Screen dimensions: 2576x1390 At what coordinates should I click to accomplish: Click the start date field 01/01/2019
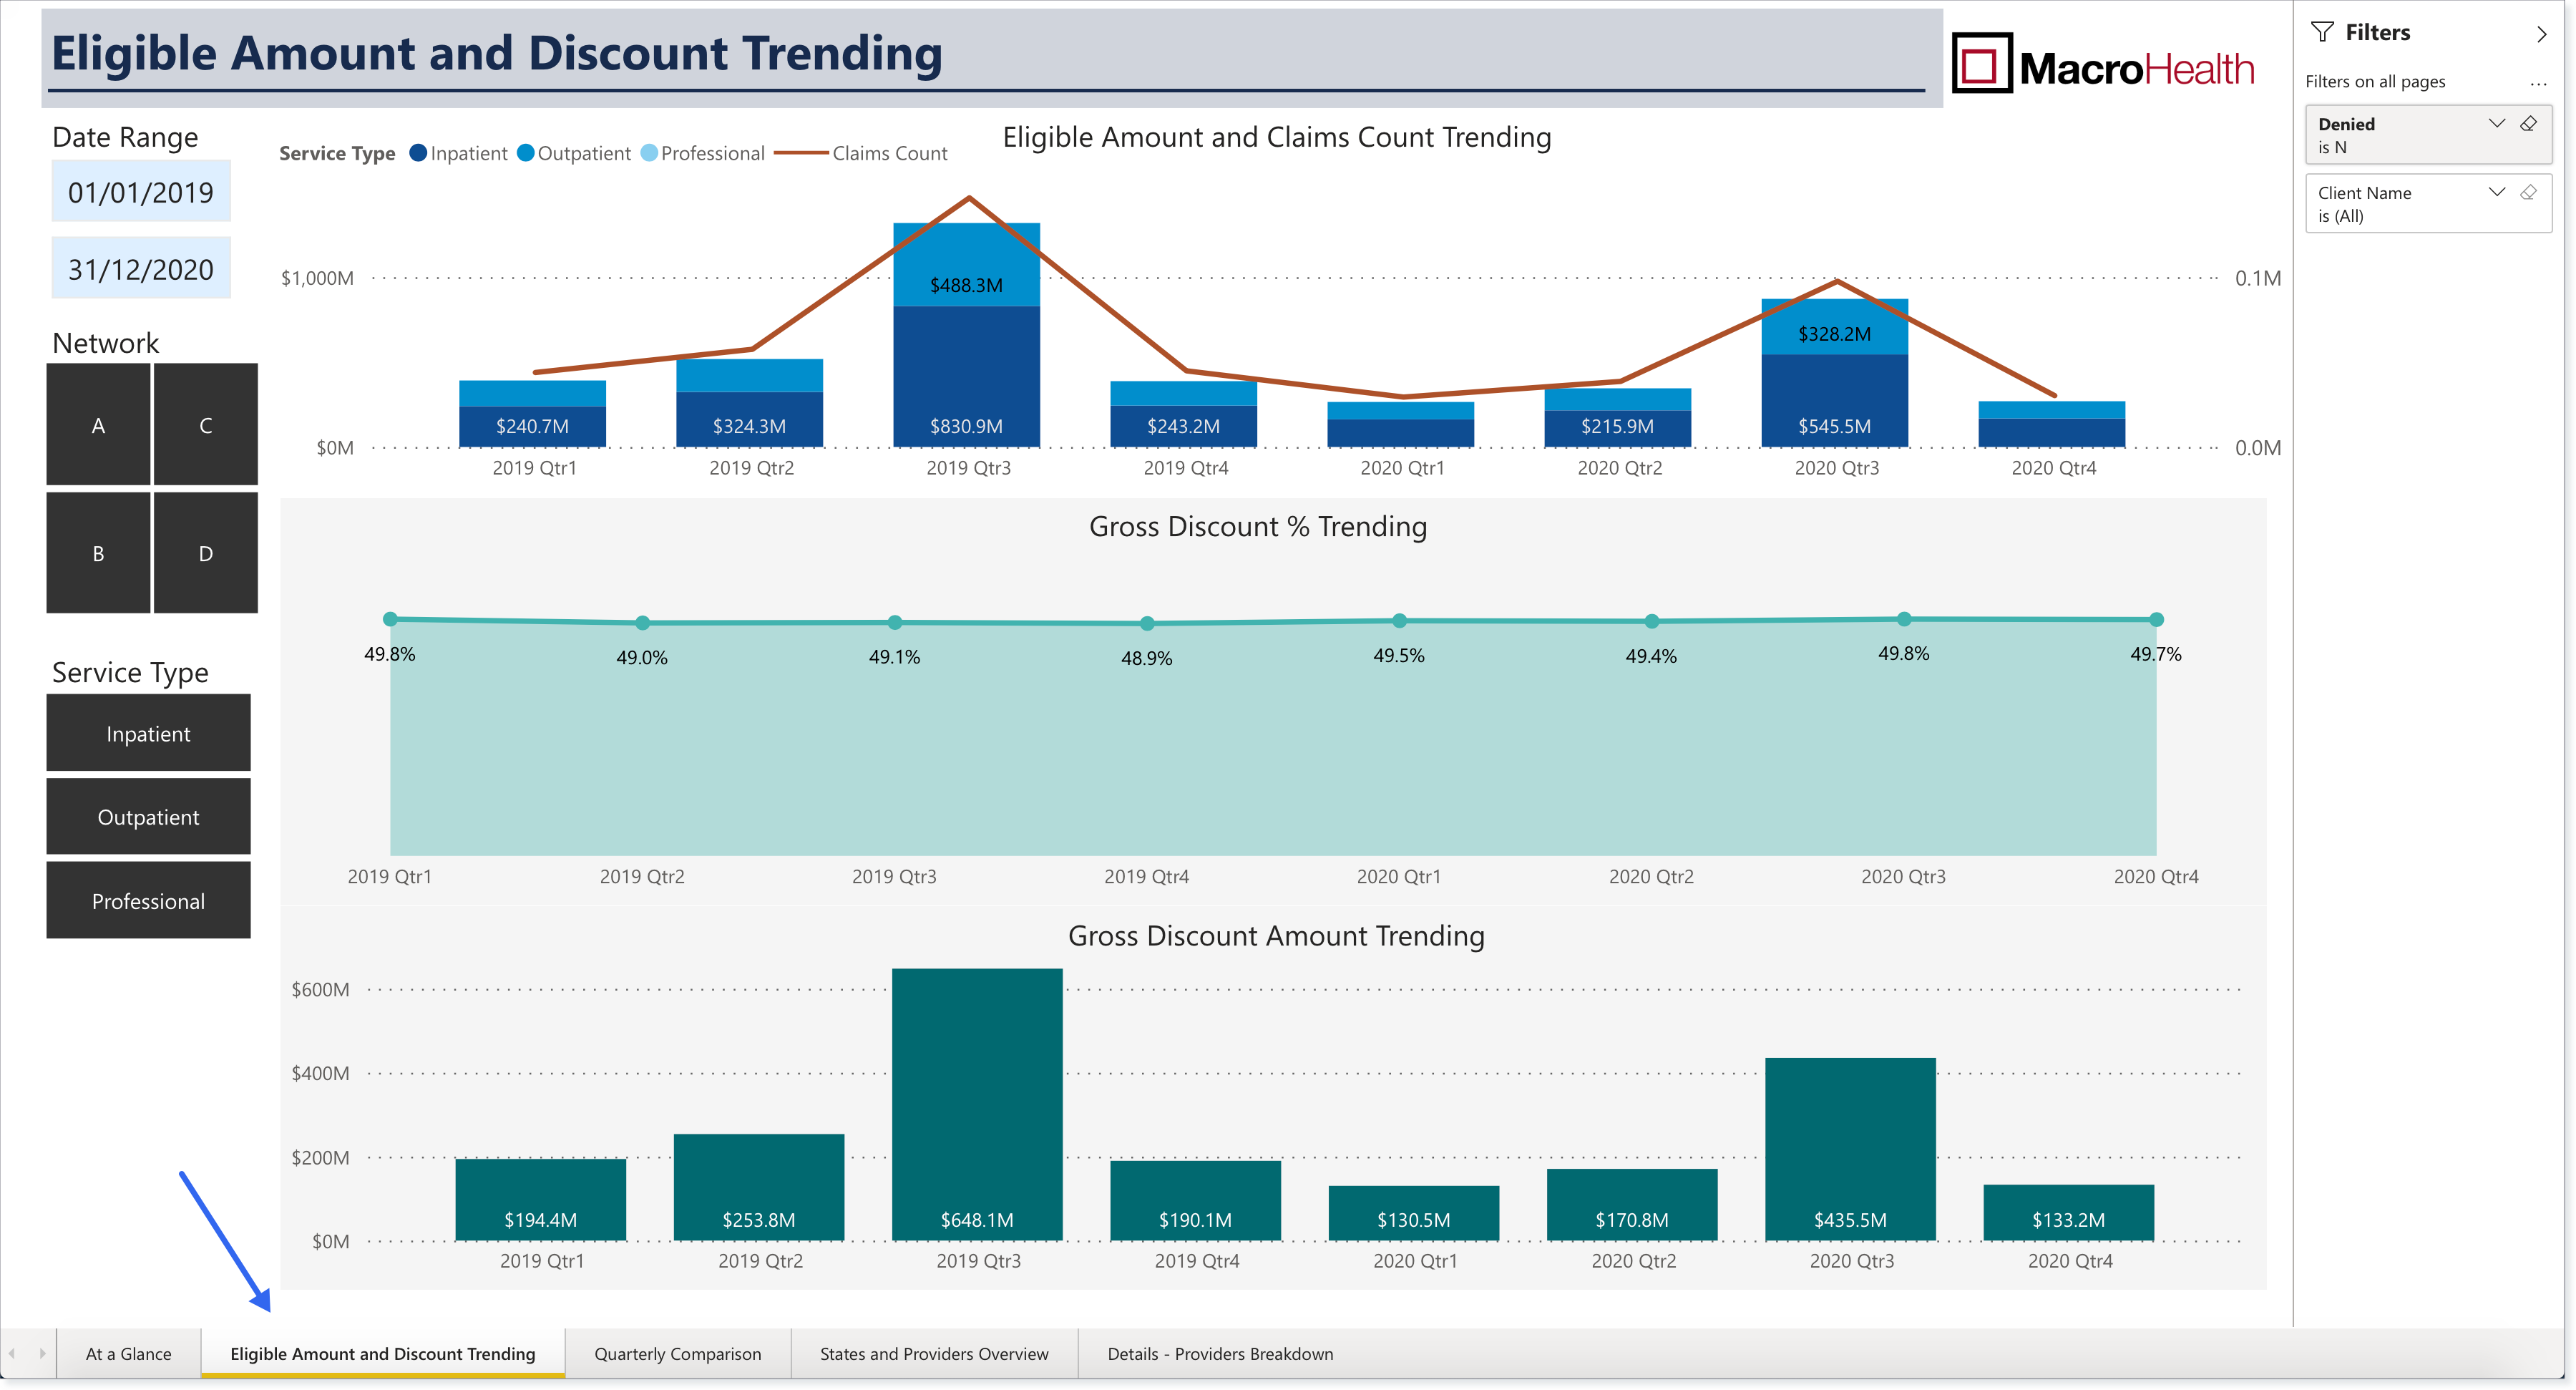(141, 192)
